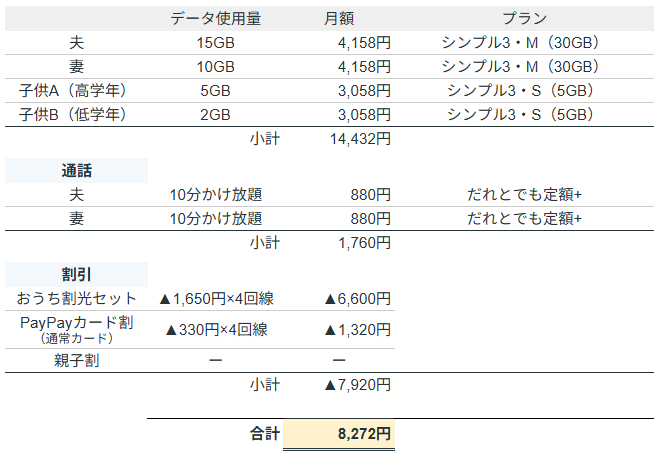Select the おうち割光セット label
The height and width of the screenshot is (454, 664).
pyautogui.click(x=77, y=299)
